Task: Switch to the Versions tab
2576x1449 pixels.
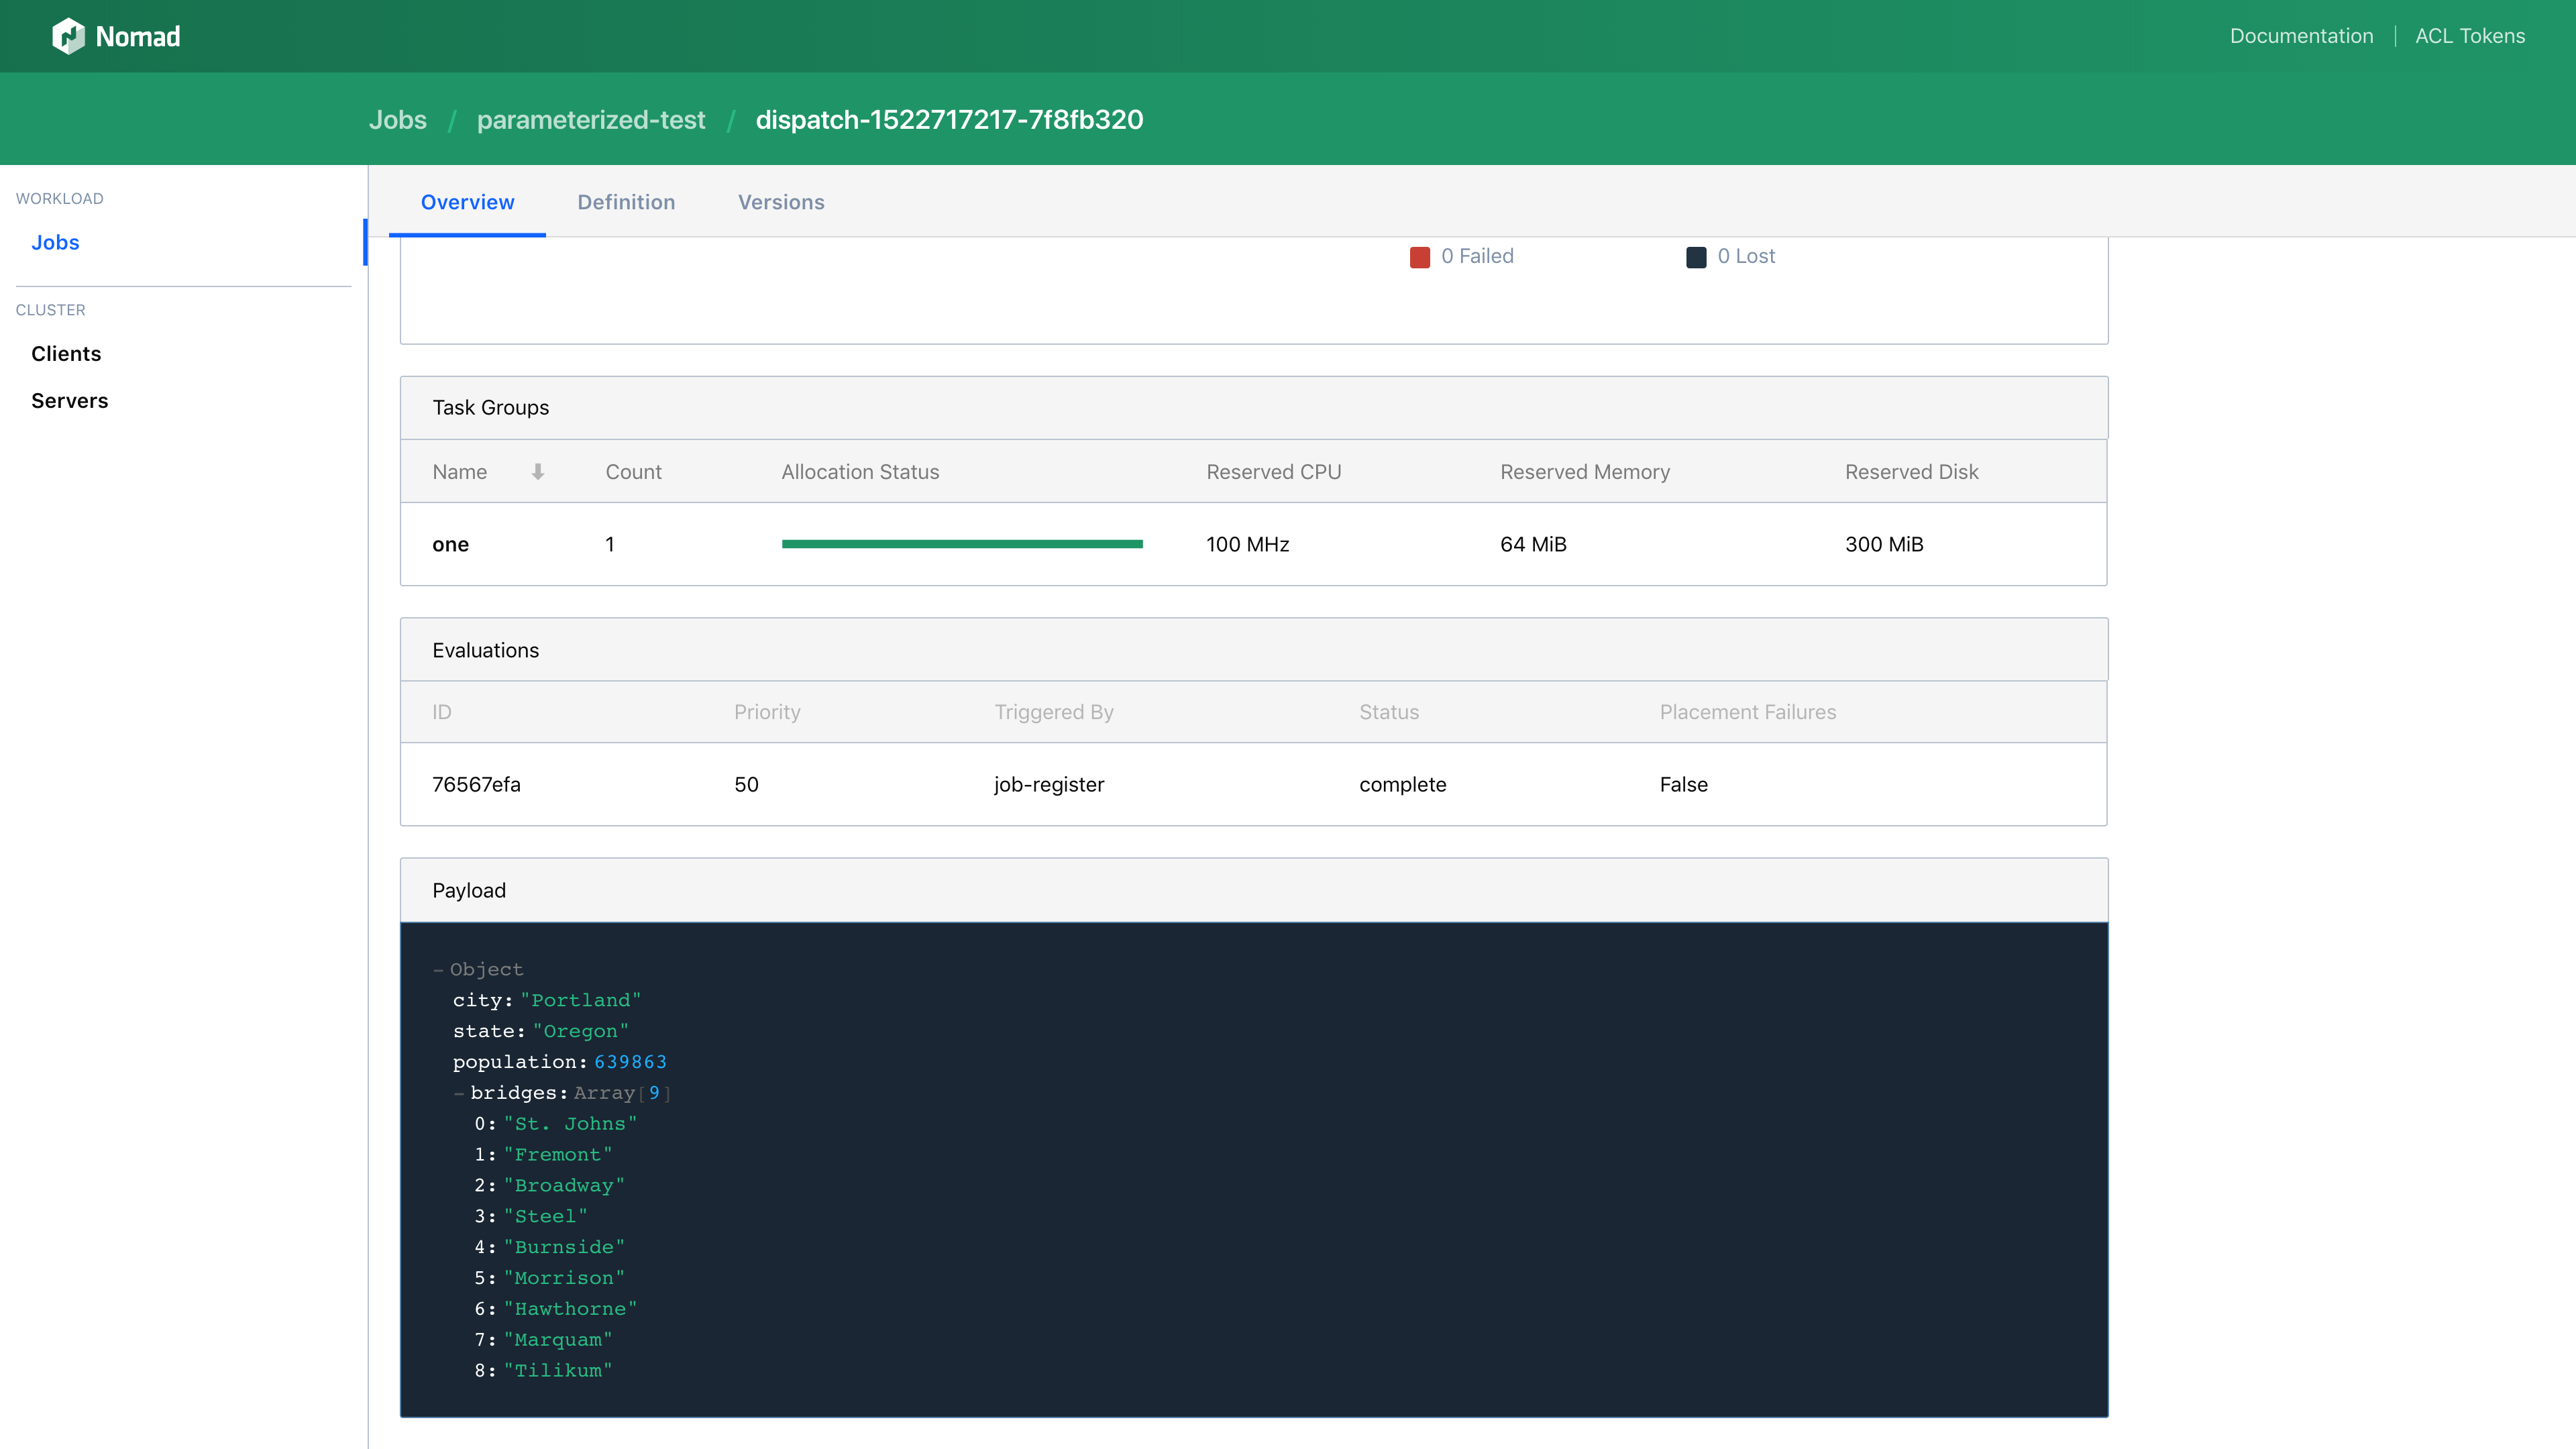Action: 781,202
